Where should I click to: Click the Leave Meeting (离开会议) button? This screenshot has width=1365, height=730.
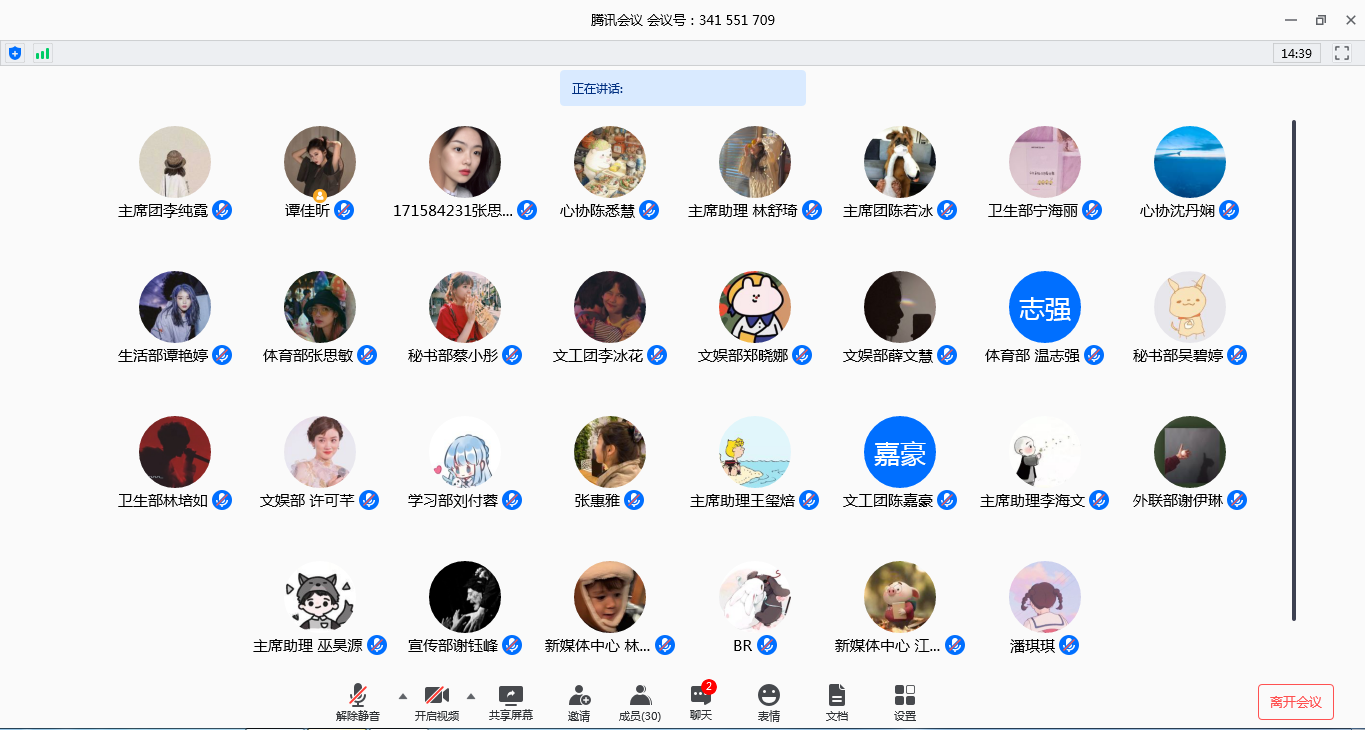(1295, 702)
